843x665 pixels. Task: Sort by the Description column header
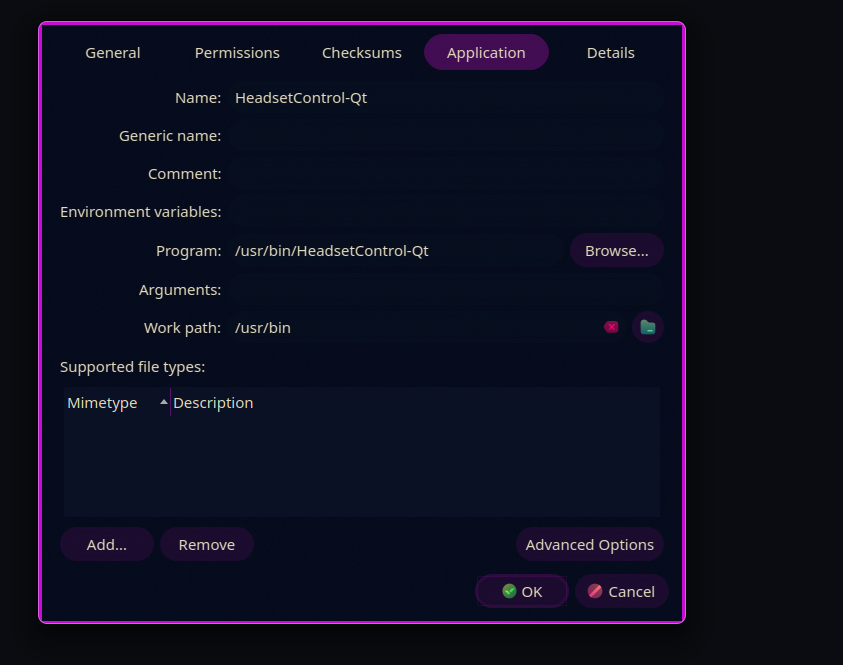(415, 403)
